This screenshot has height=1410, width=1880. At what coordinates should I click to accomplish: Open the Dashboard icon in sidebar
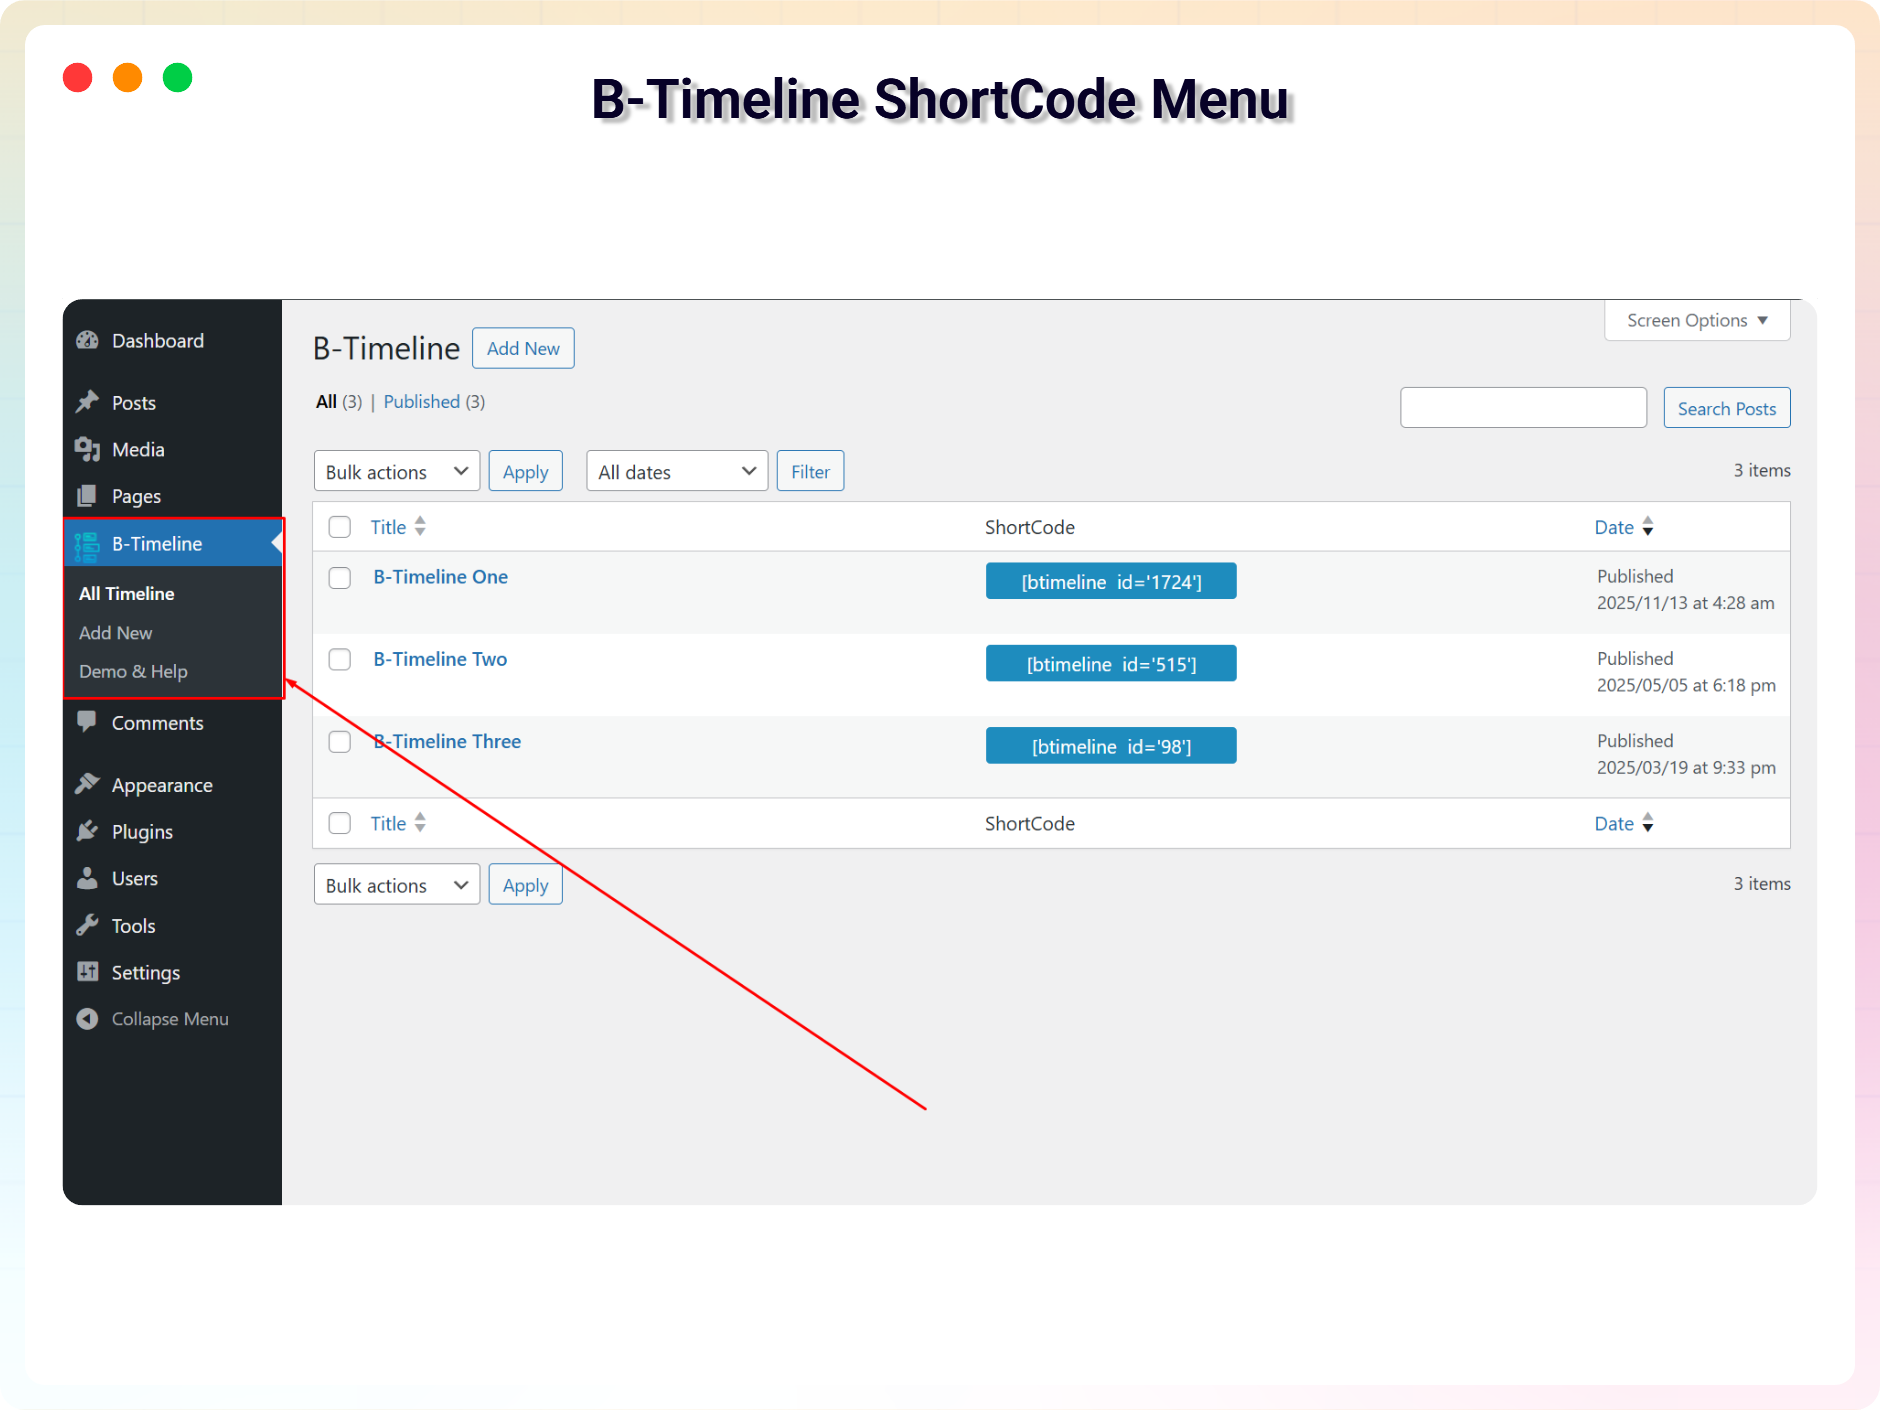(88, 340)
